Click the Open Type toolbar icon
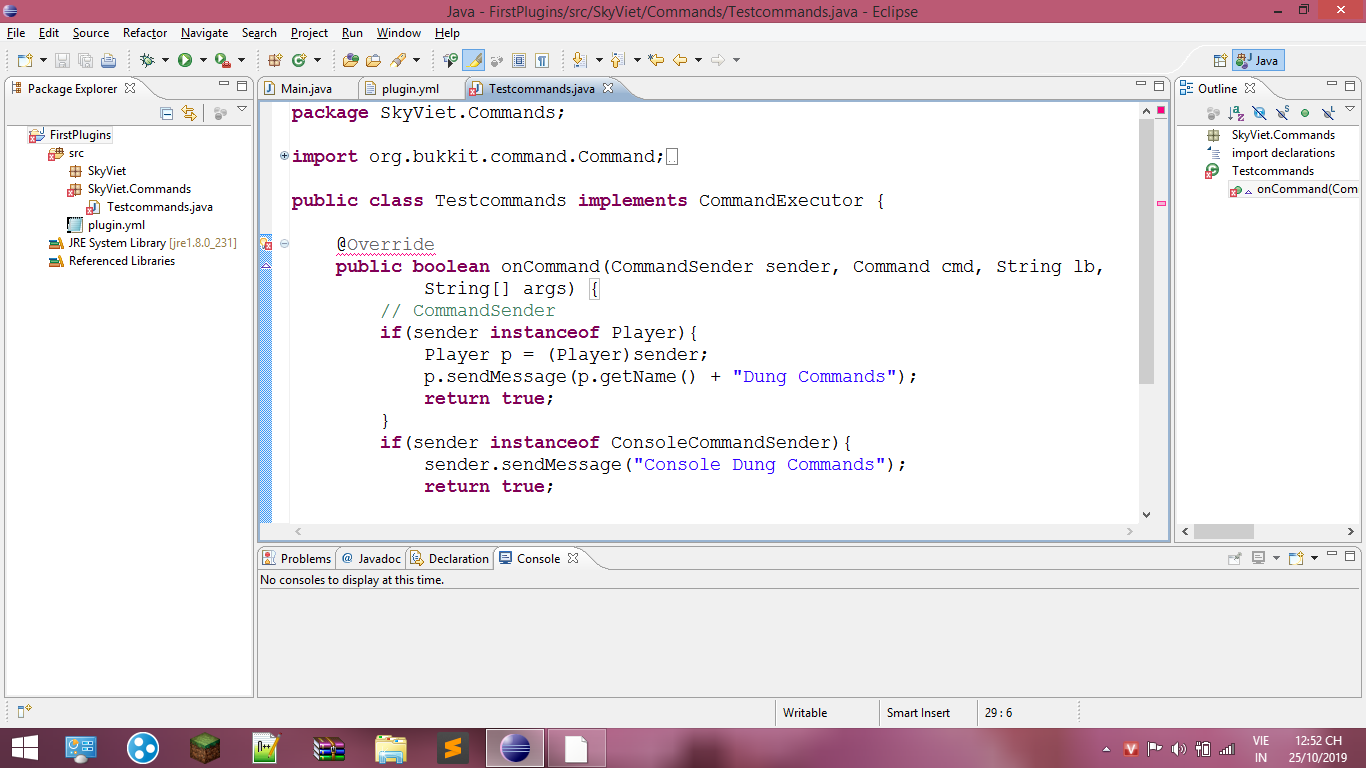 350,60
